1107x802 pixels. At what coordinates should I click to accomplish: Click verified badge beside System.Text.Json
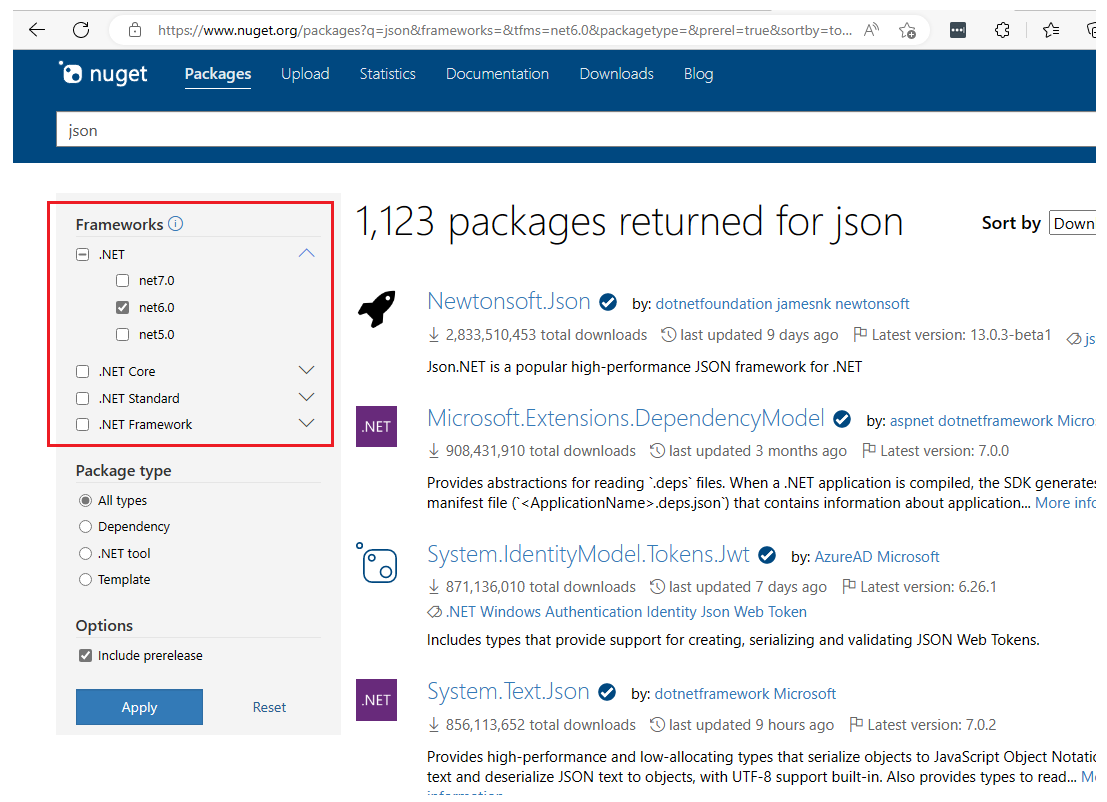607,693
